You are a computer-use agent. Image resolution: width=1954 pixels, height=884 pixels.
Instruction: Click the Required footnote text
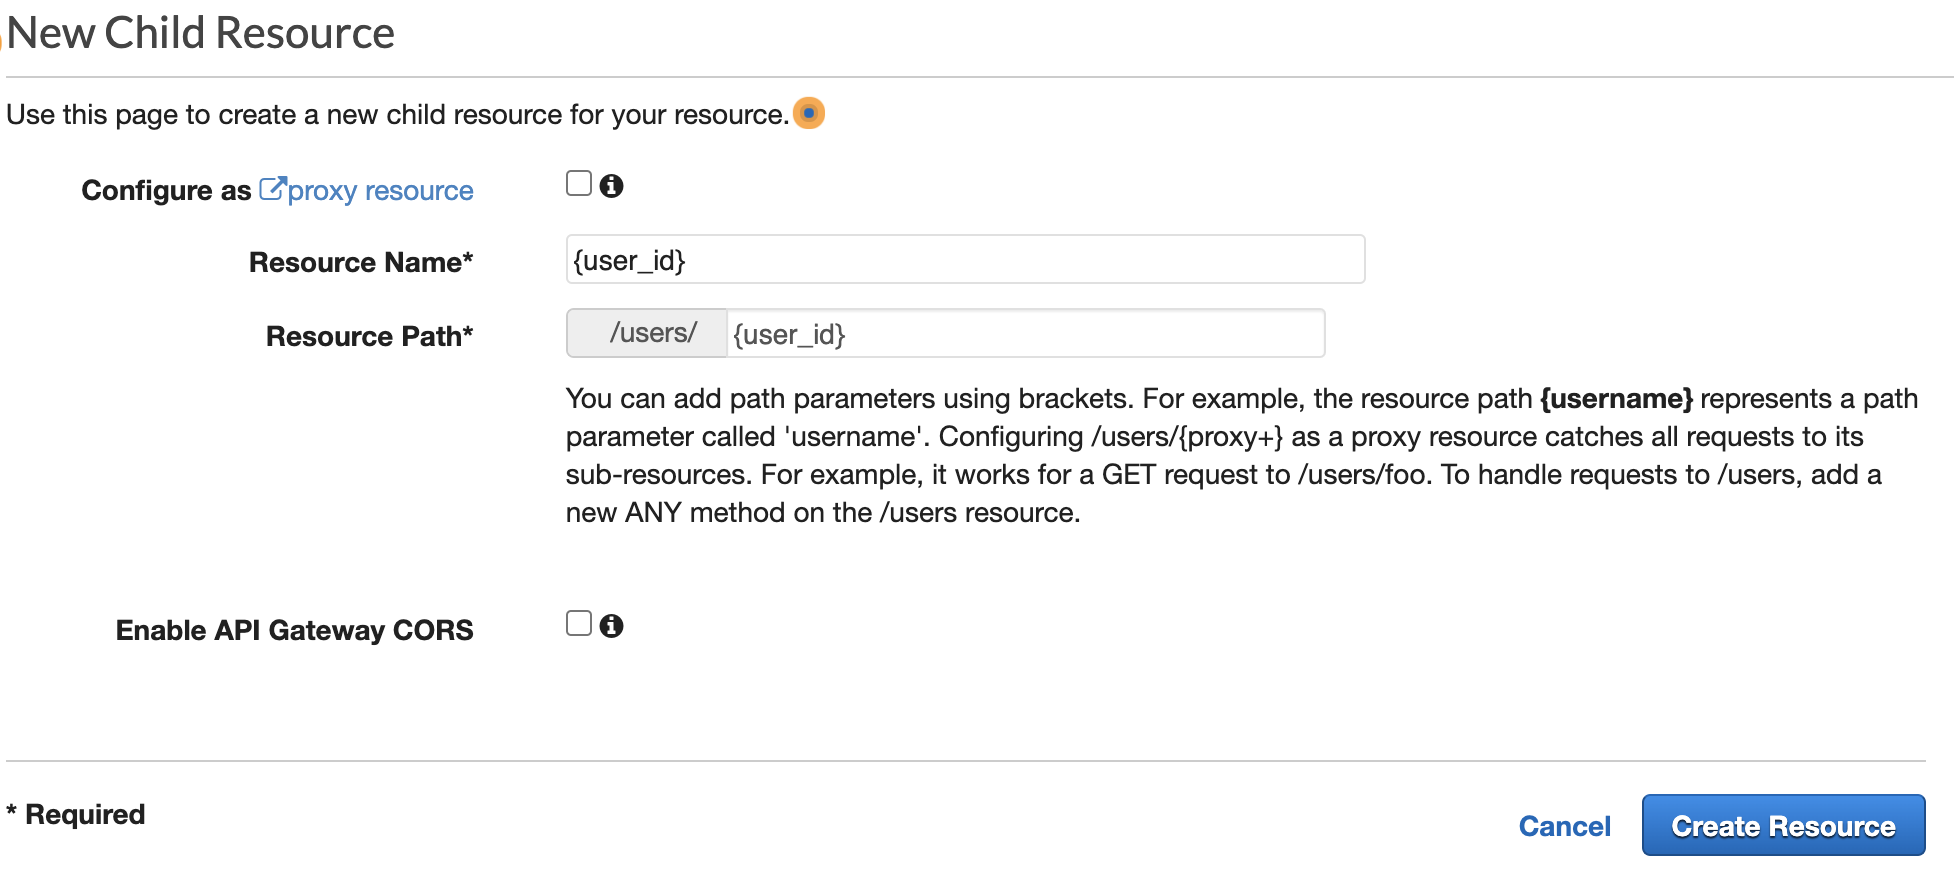click(x=74, y=813)
